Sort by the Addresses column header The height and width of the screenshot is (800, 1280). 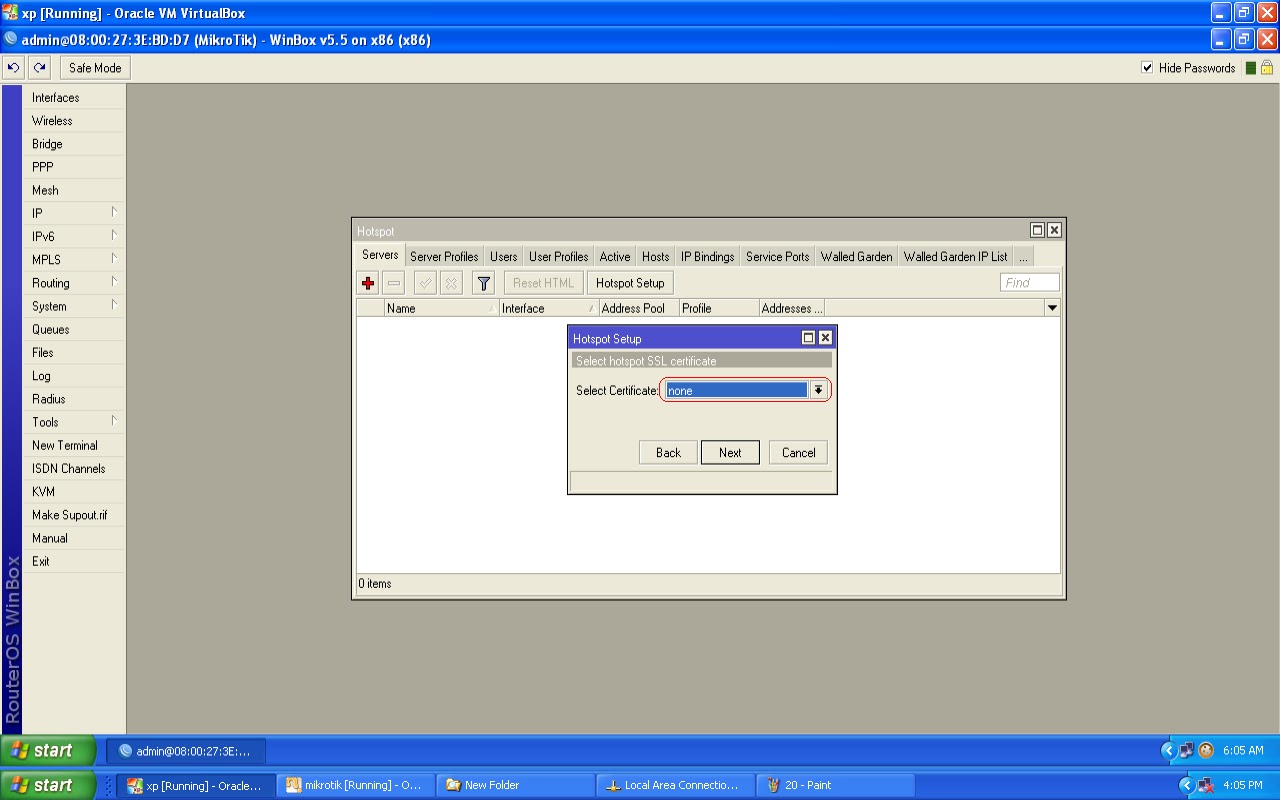[x=792, y=308]
